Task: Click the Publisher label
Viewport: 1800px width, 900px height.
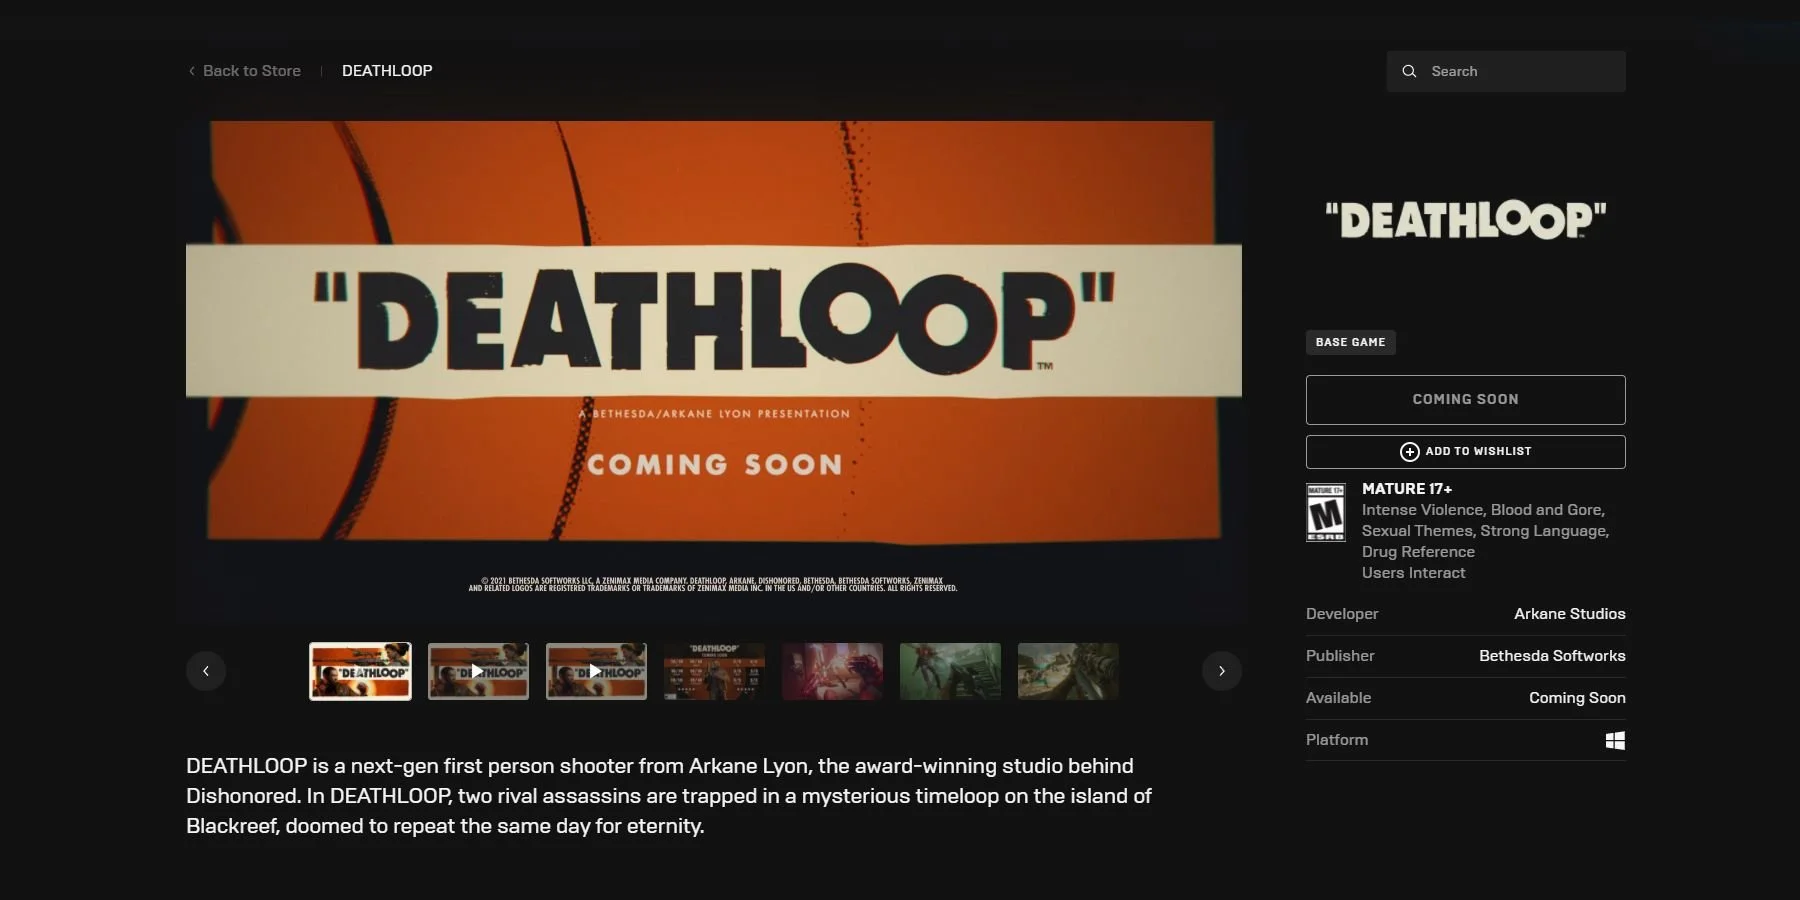Action: (1340, 656)
